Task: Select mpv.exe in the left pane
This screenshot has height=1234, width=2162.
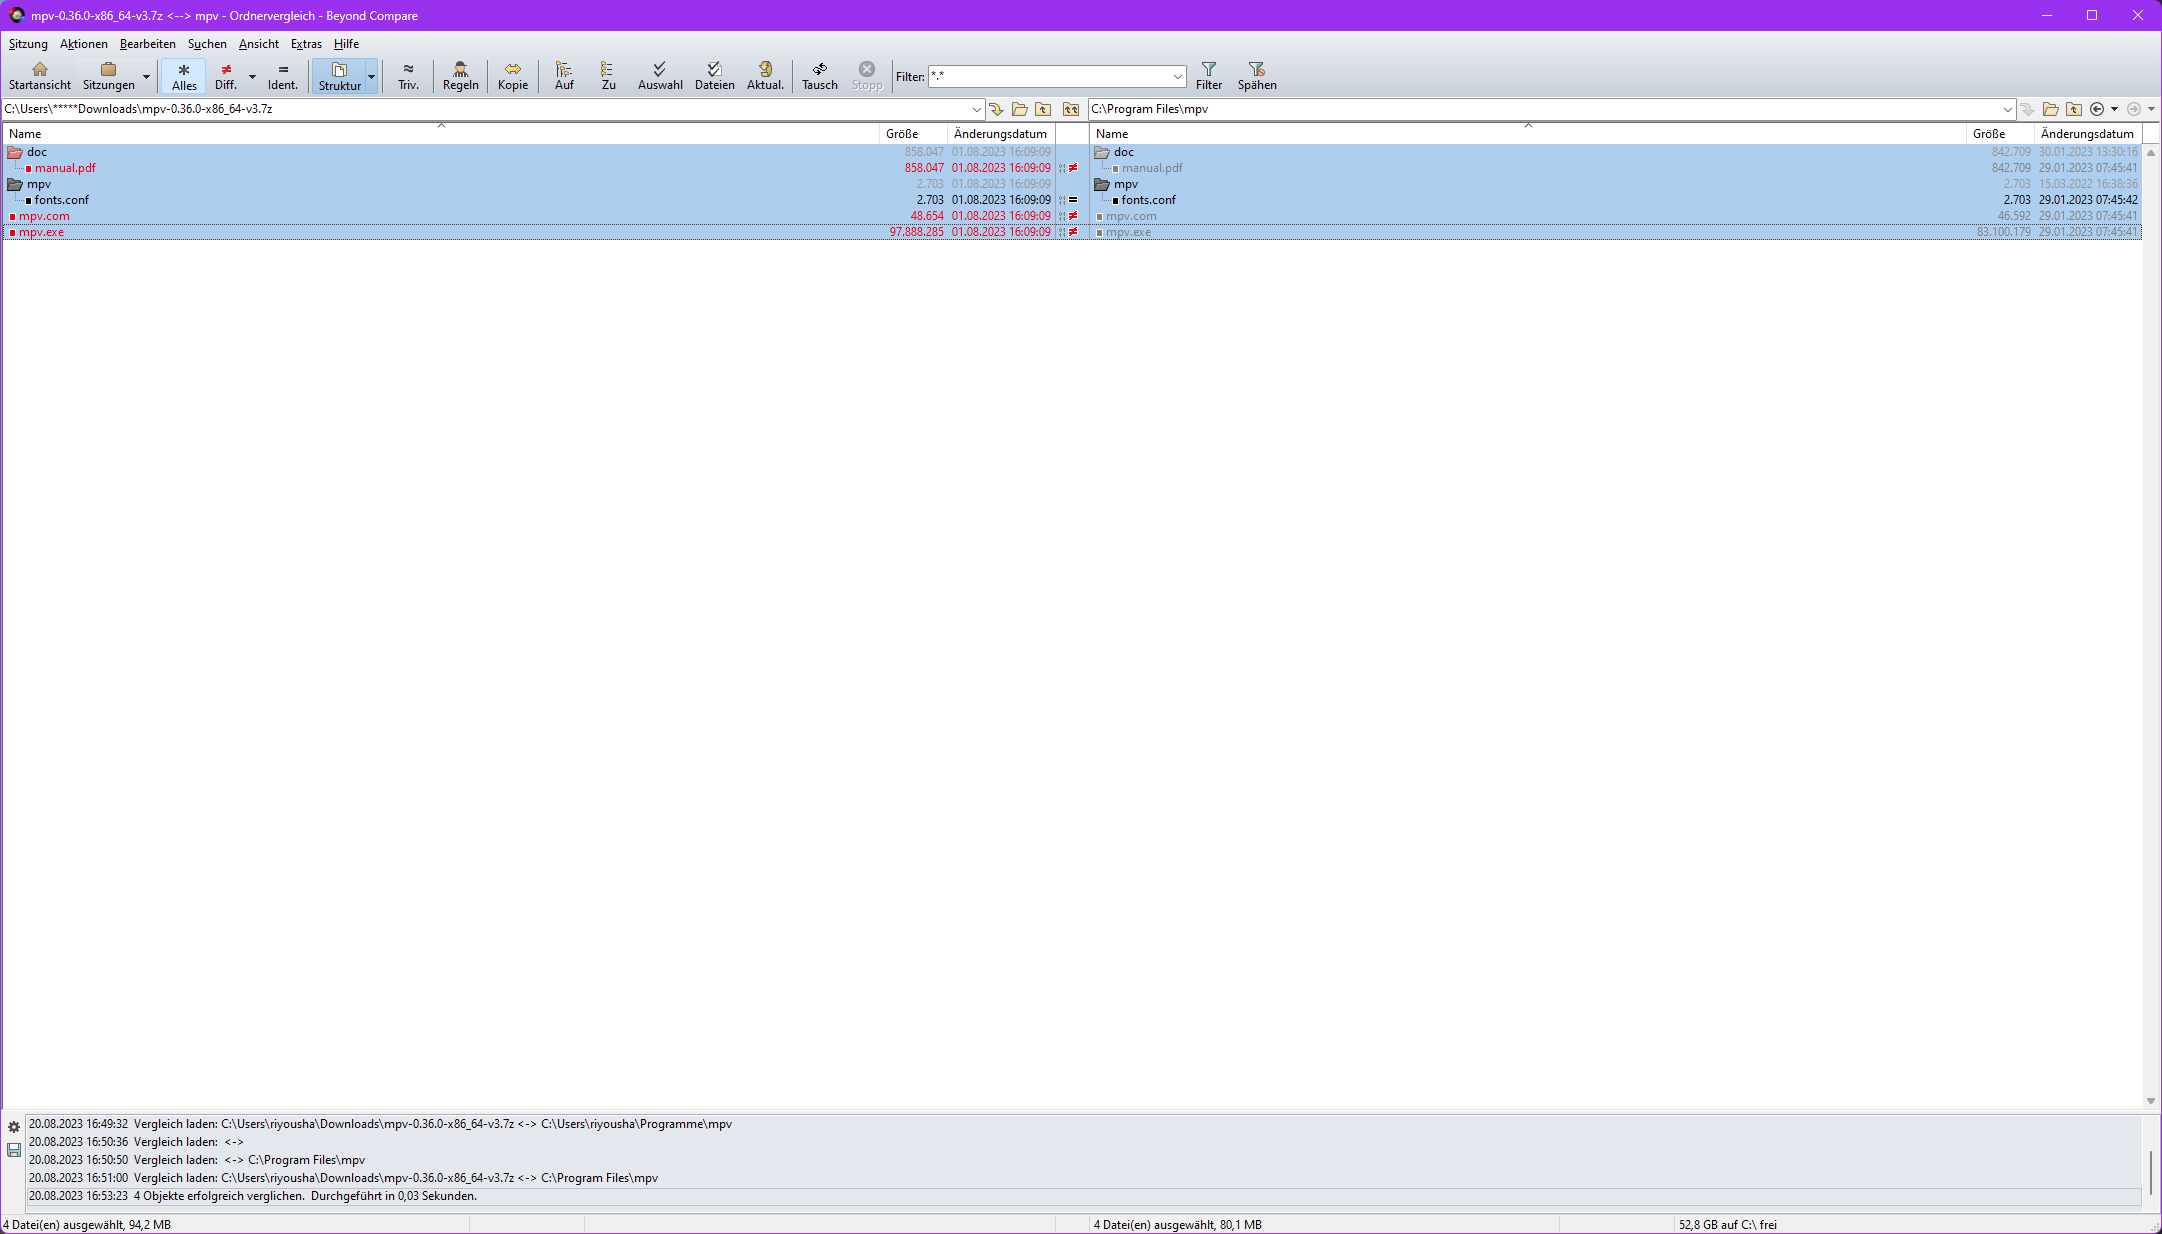Action: [x=41, y=232]
